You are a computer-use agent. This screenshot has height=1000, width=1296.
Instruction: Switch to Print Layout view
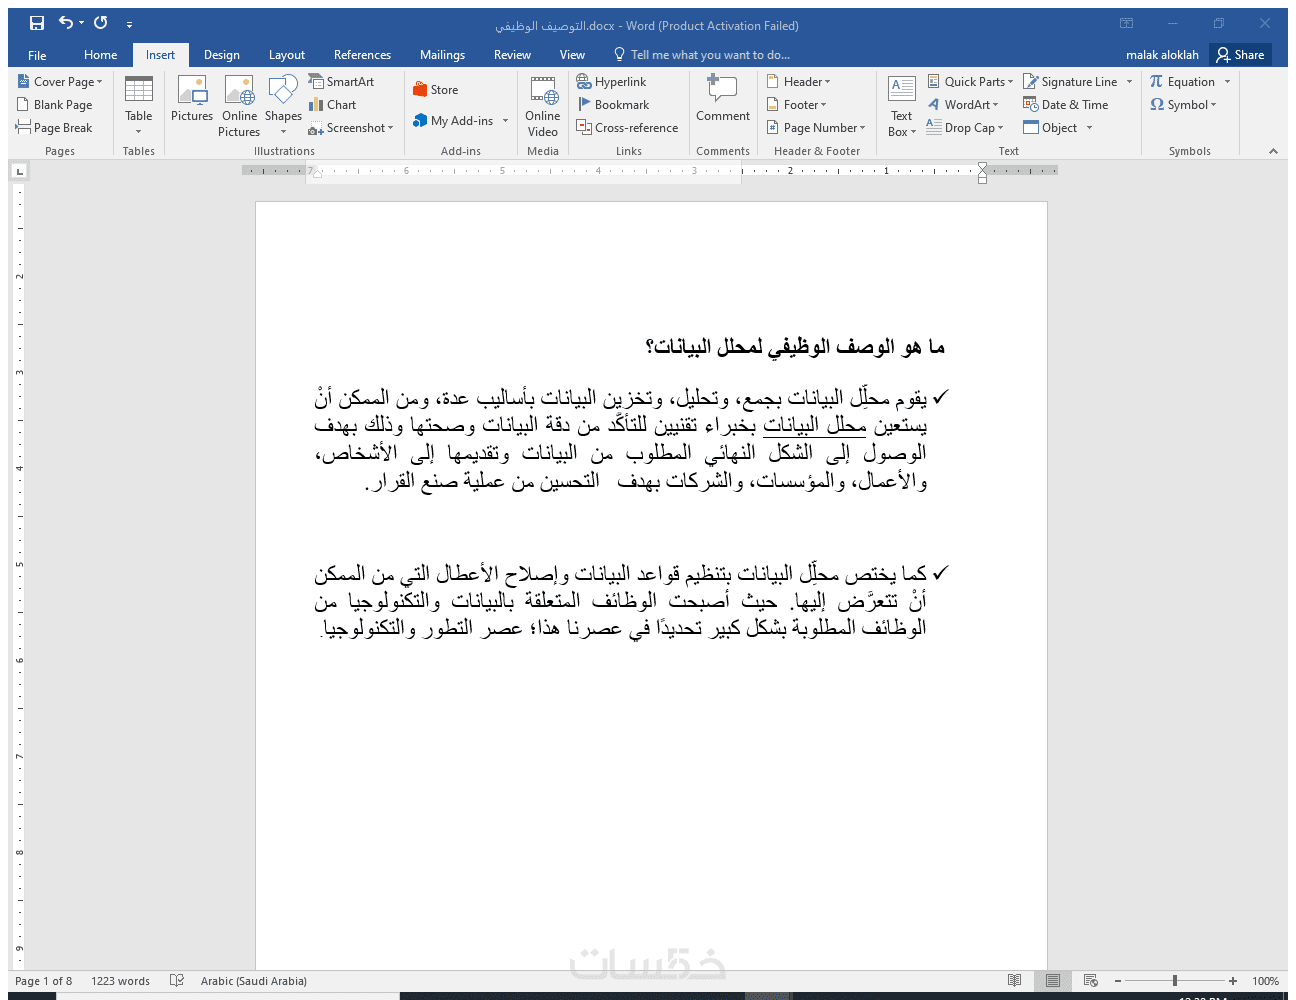1052,981
